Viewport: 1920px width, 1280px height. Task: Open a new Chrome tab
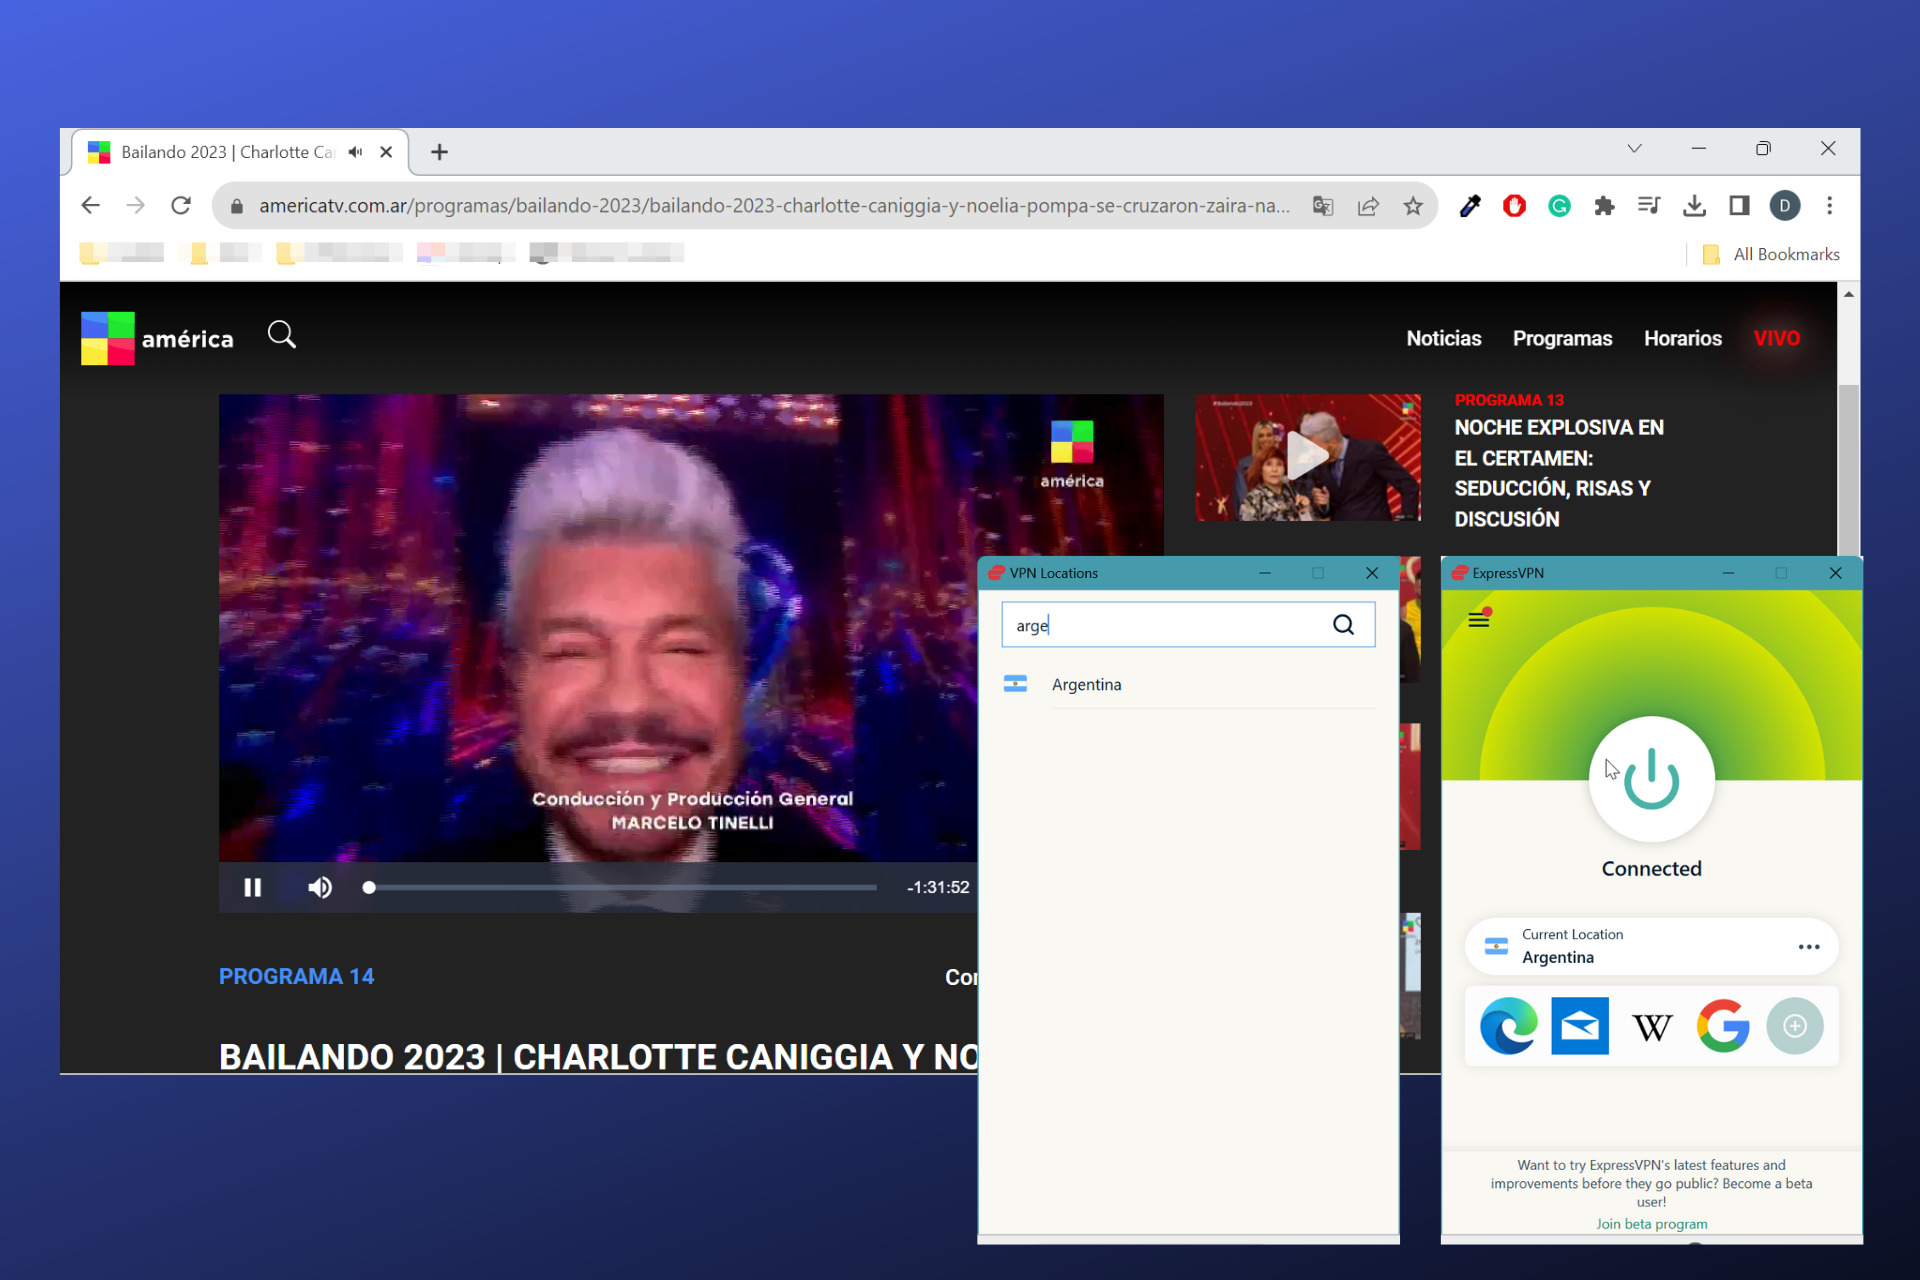439,152
